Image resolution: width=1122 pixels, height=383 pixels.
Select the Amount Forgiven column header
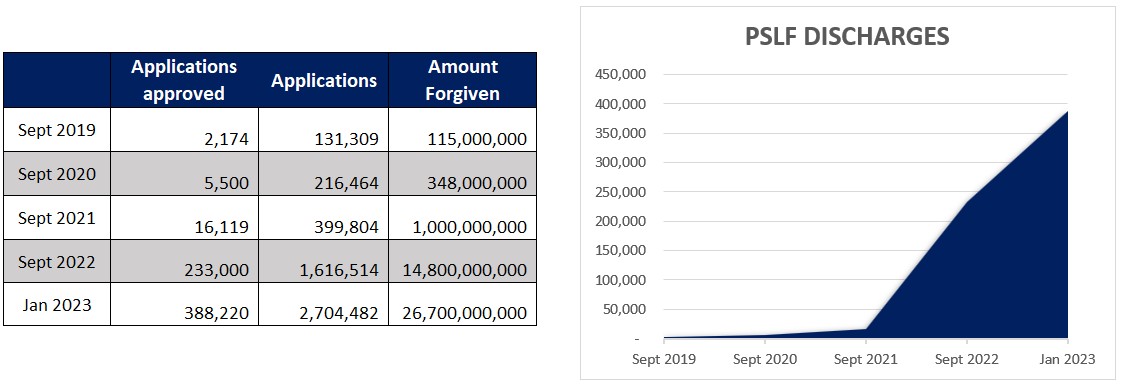click(x=463, y=80)
